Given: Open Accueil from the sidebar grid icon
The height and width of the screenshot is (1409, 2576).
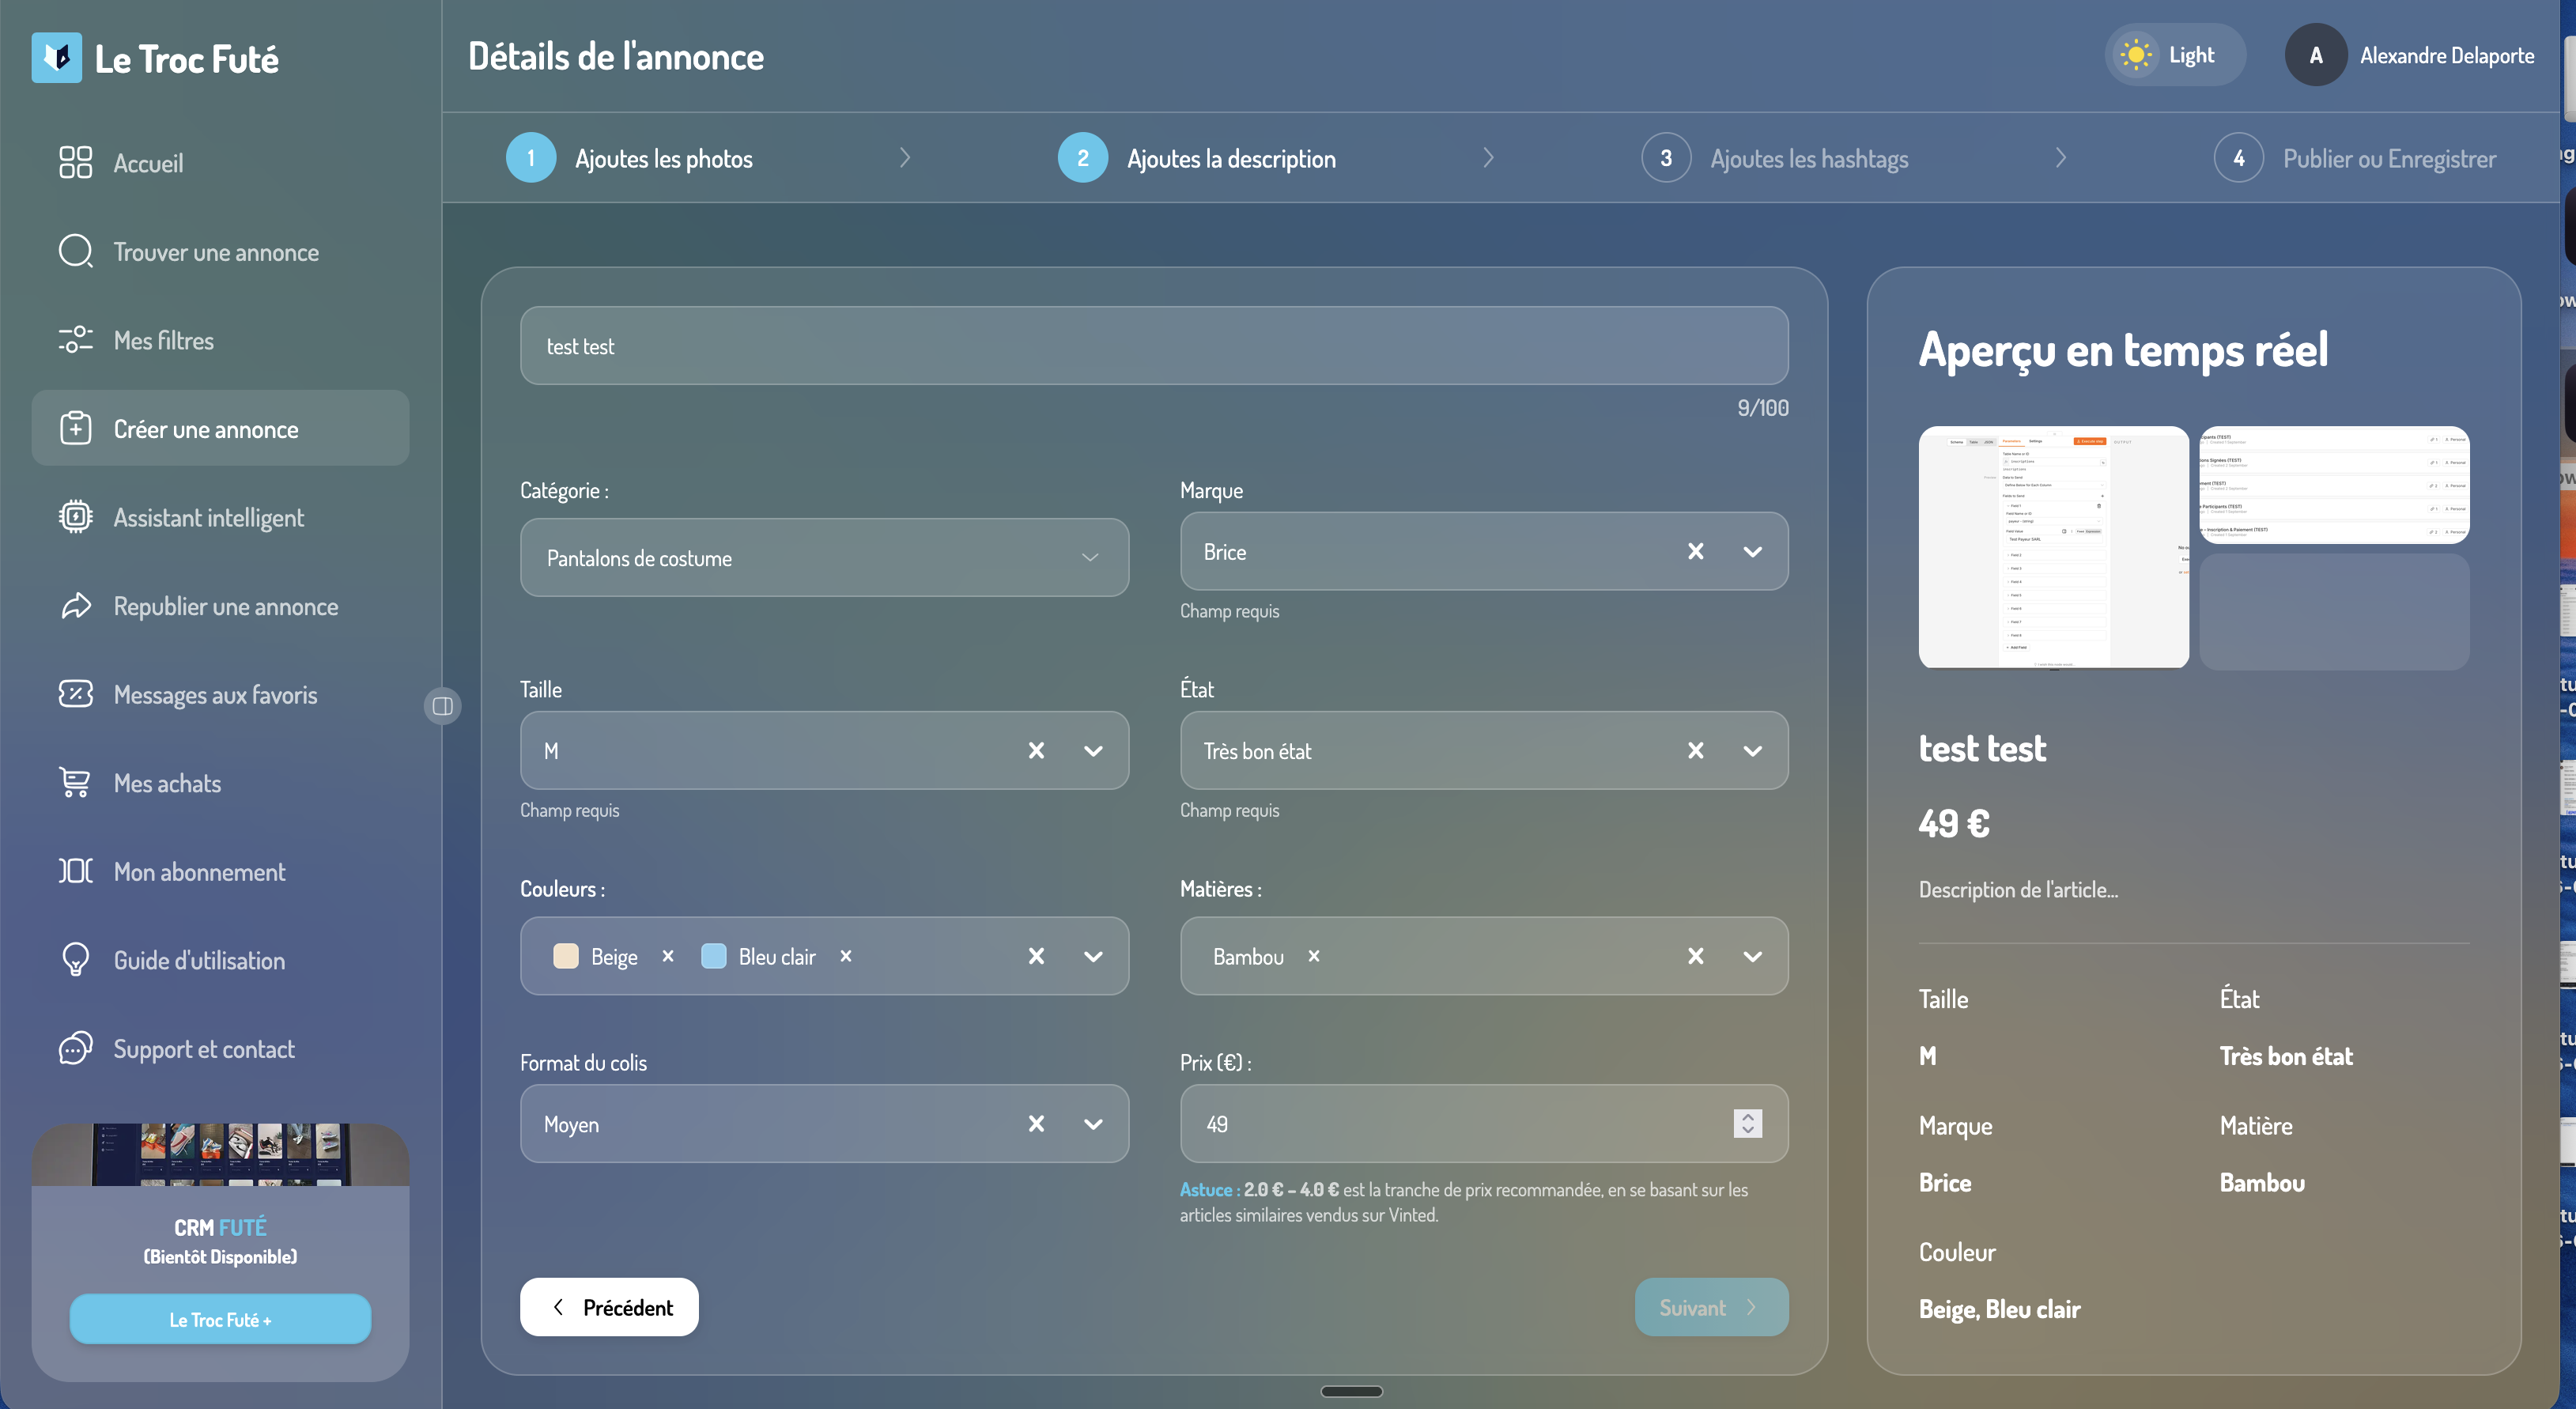Looking at the screenshot, I should click(x=75, y=162).
